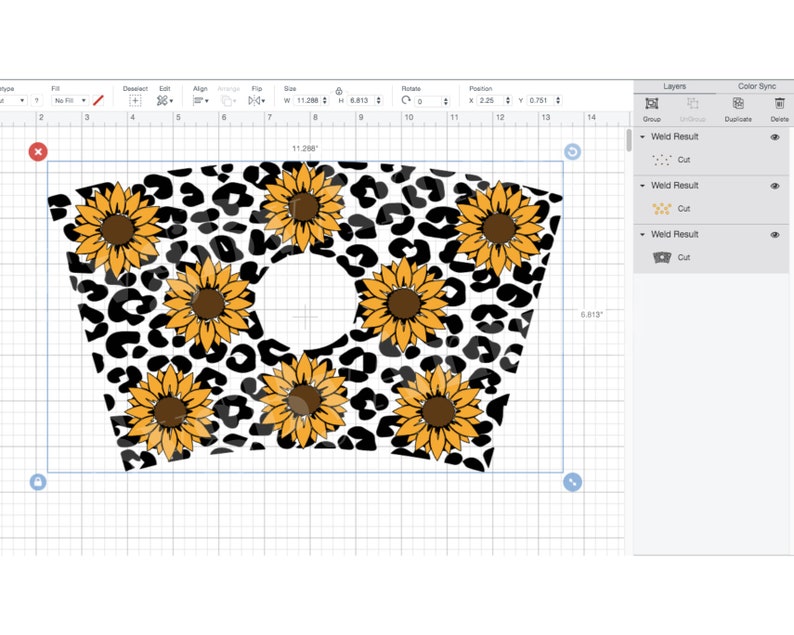The height and width of the screenshot is (635, 794).
Task: Open the No Fill dropdown
Action: [x=70, y=101]
